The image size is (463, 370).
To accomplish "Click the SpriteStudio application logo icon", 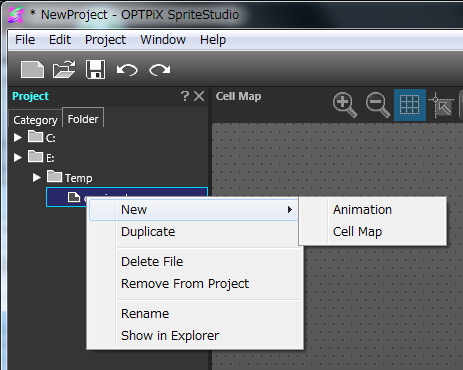I will click(x=16, y=15).
